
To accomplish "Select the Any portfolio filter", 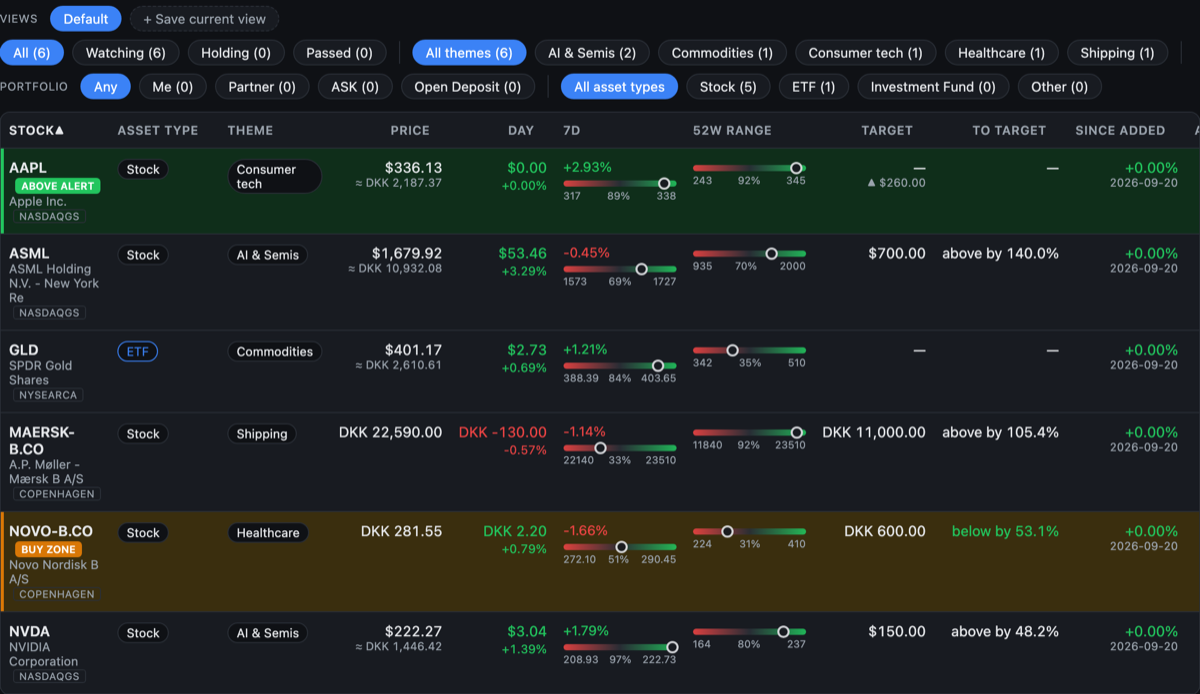I will [106, 87].
